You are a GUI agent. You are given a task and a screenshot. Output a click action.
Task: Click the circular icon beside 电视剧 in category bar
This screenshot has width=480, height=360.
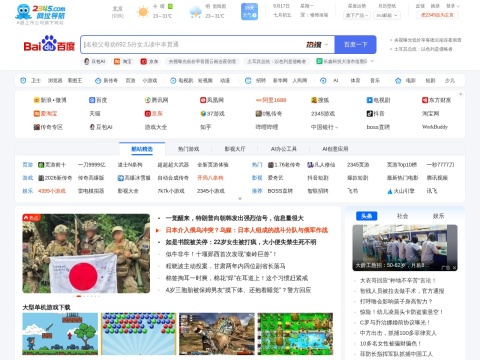(x=173, y=80)
